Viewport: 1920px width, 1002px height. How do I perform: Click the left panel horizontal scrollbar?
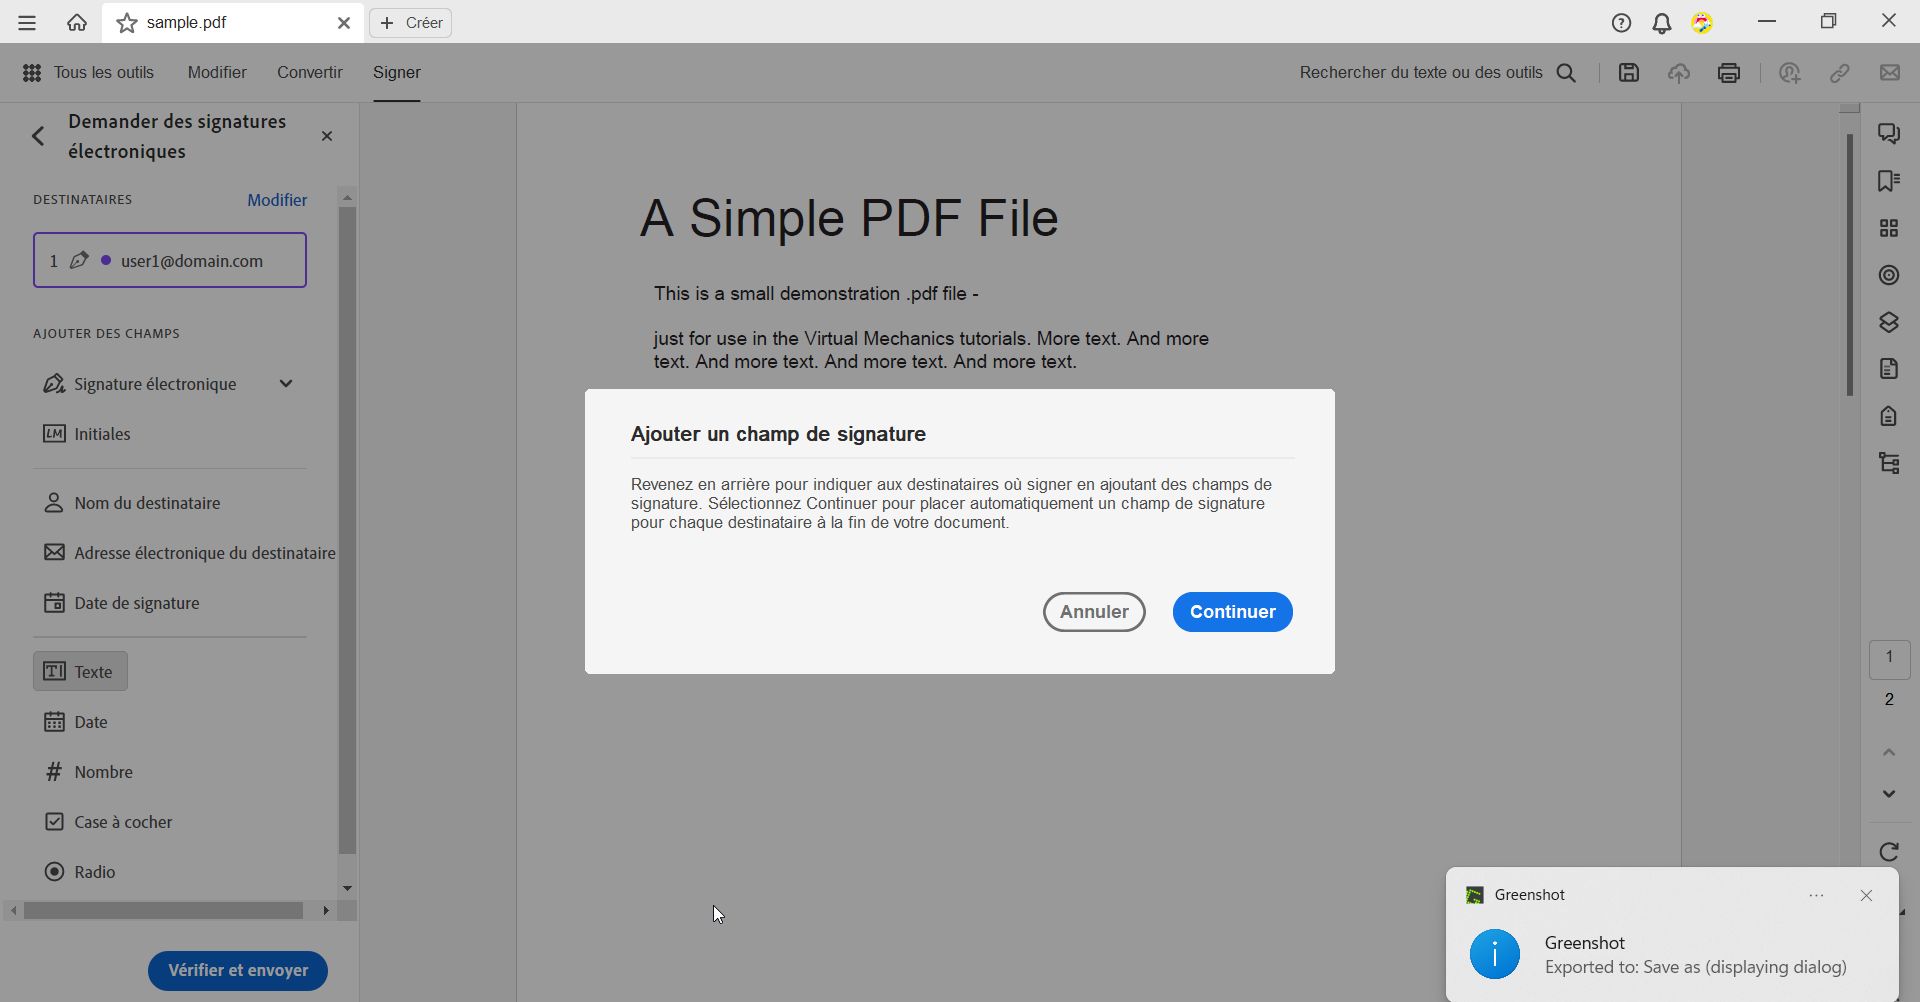pyautogui.click(x=164, y=911)
